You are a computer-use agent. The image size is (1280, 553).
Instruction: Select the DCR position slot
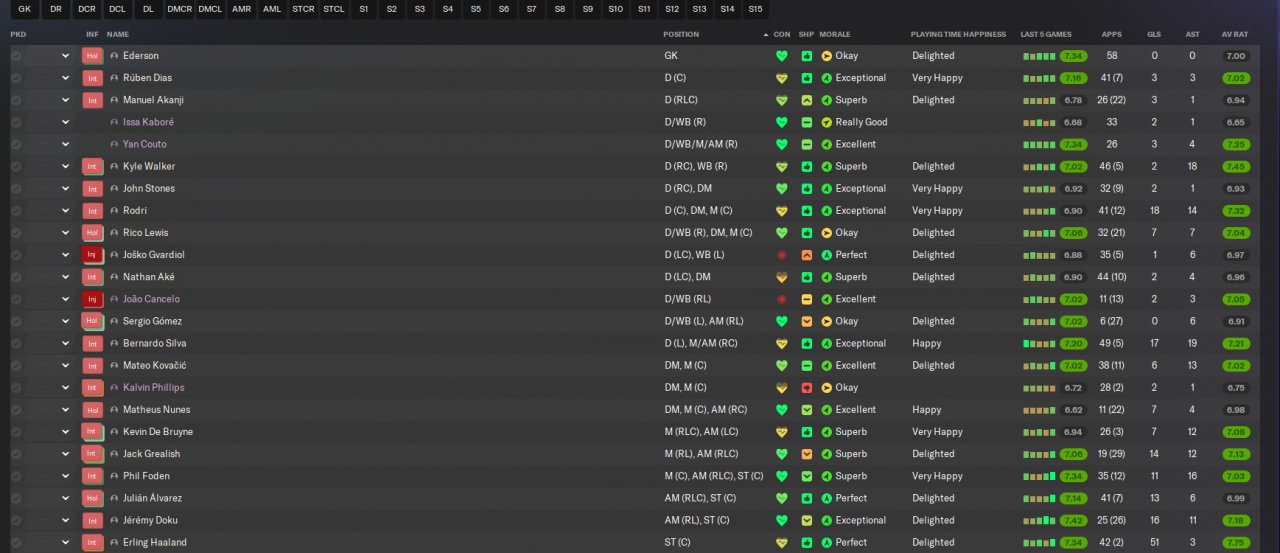[x=87, y=9]
